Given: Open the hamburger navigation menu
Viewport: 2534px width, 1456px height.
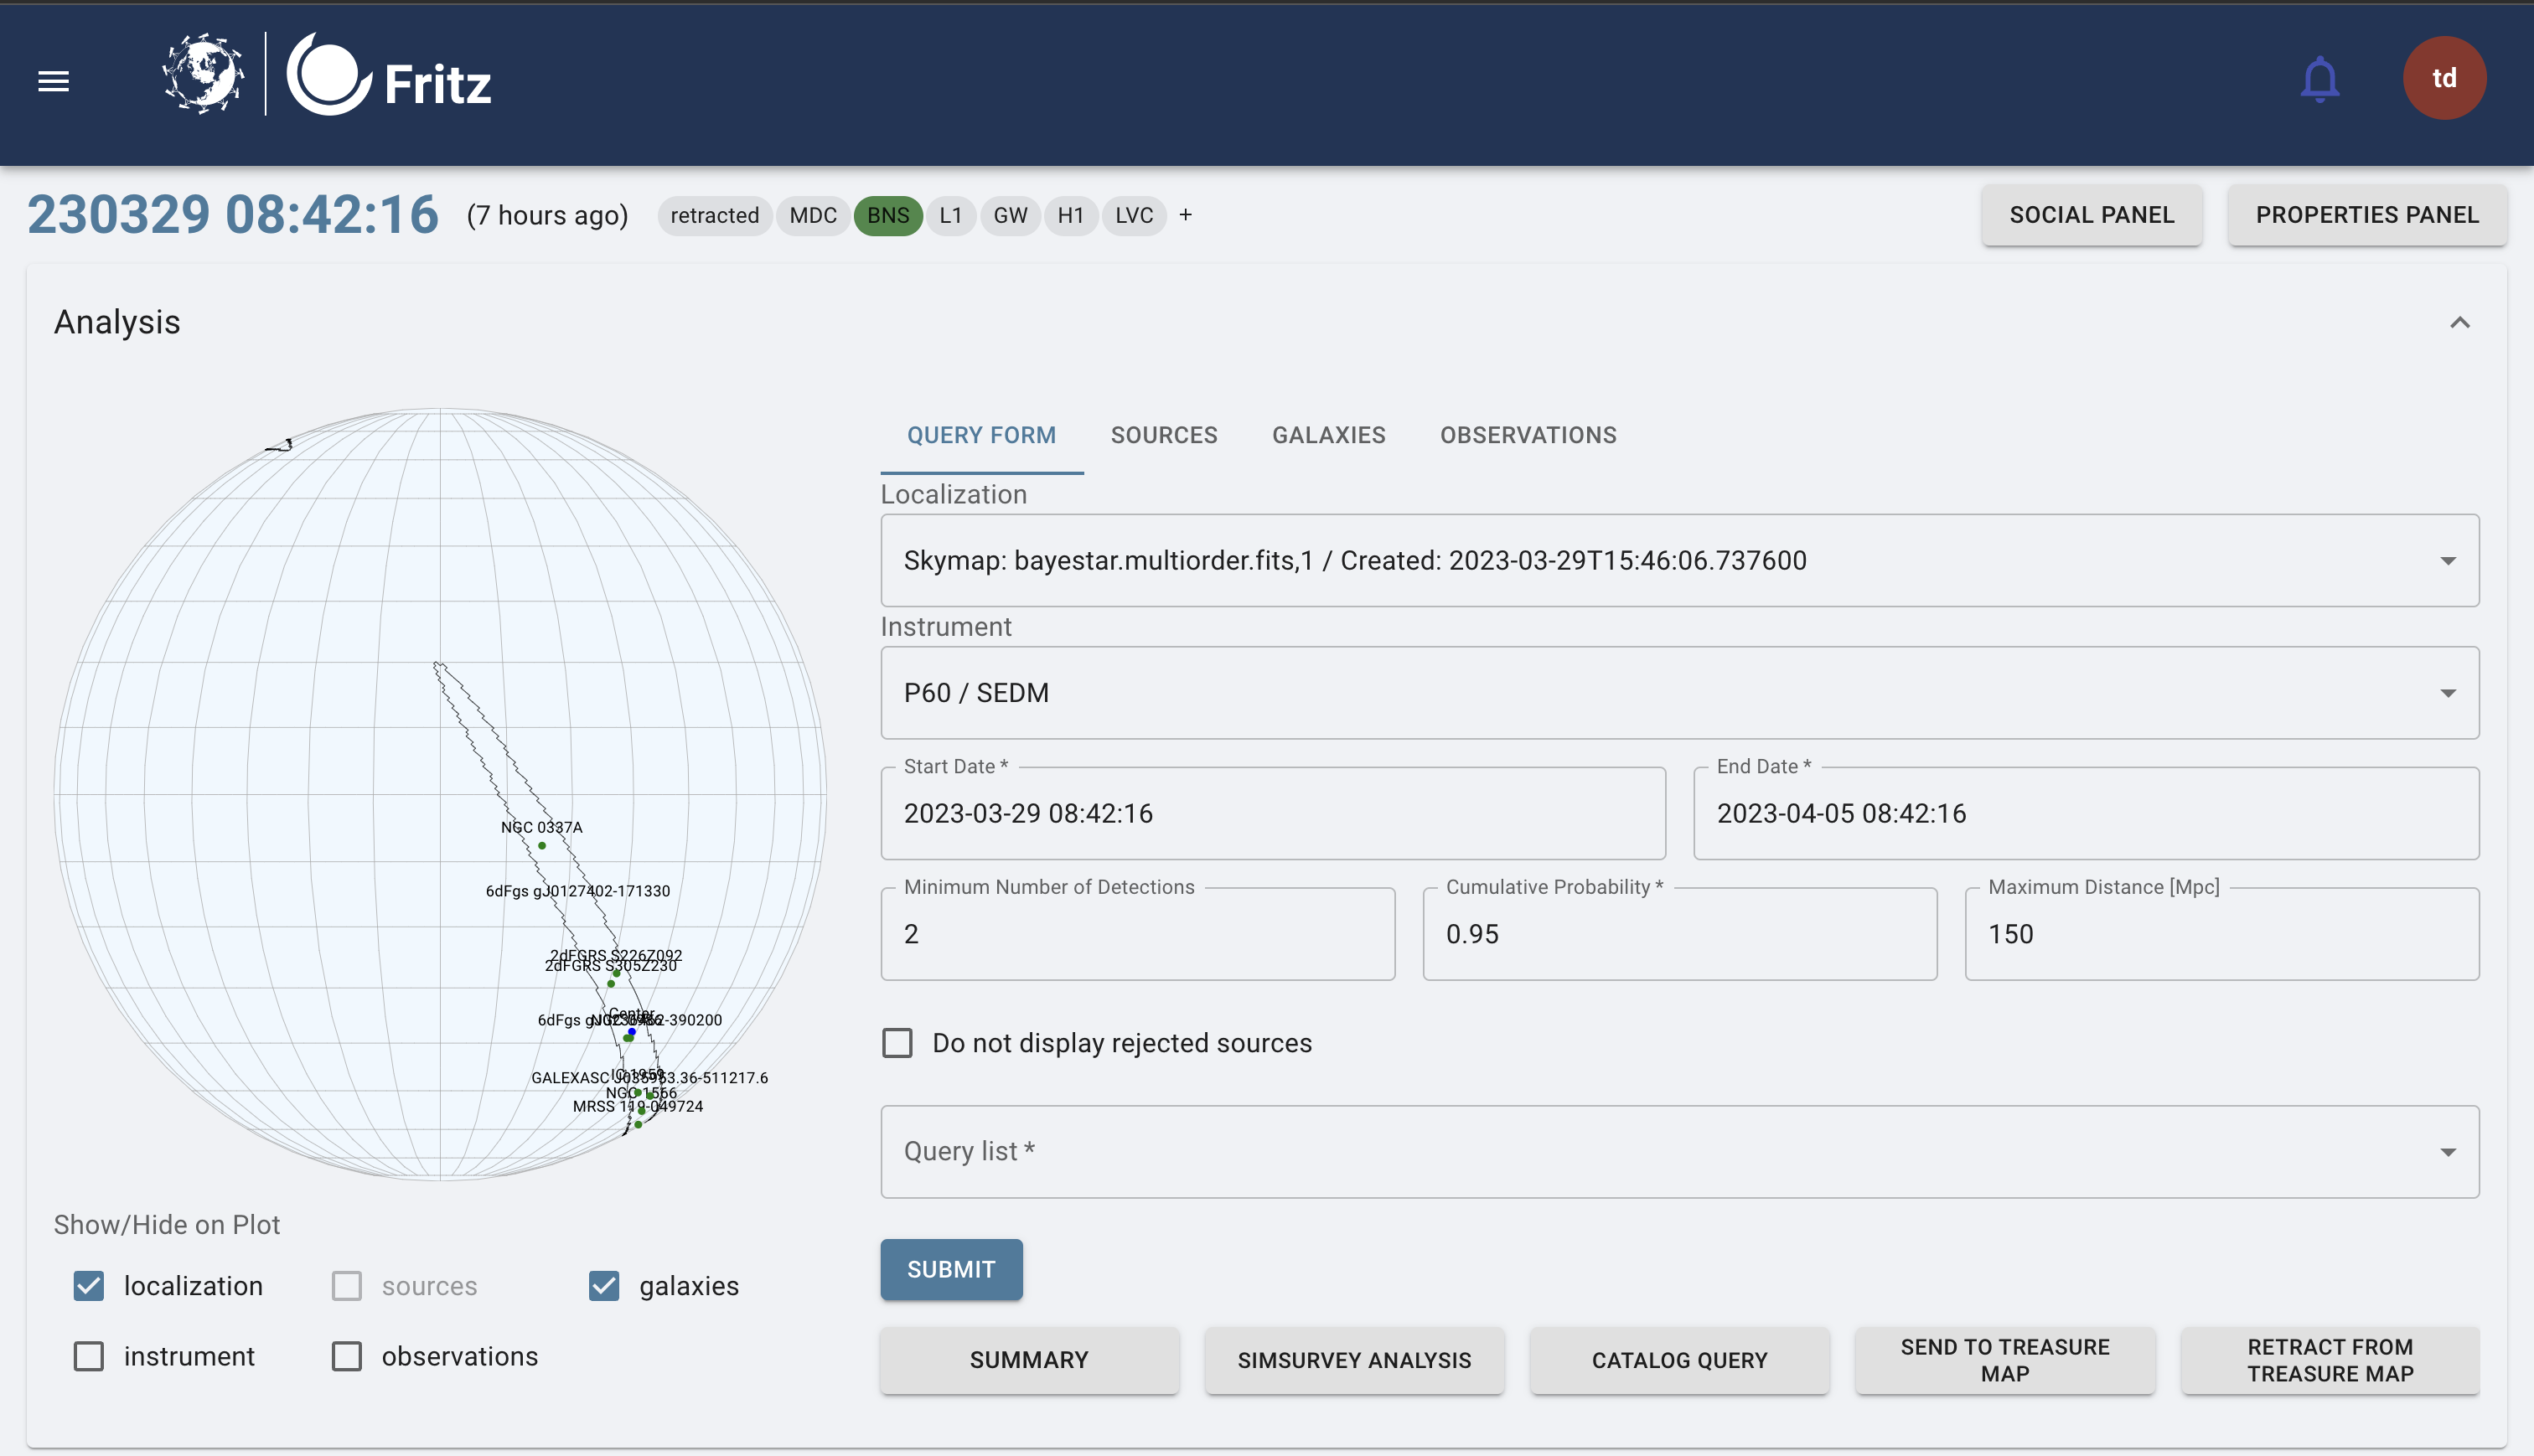Looking at the screenshot, I should 54,81.
